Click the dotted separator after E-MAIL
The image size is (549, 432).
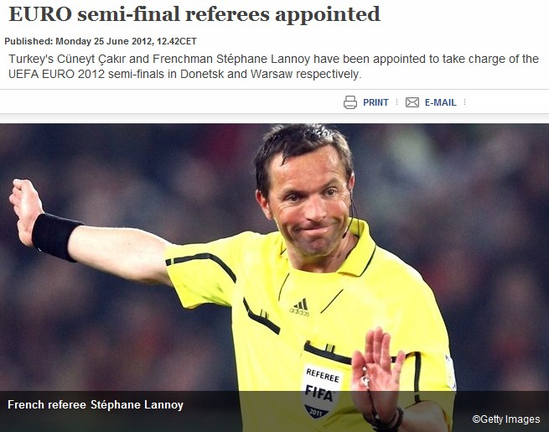tap(465, 102)
